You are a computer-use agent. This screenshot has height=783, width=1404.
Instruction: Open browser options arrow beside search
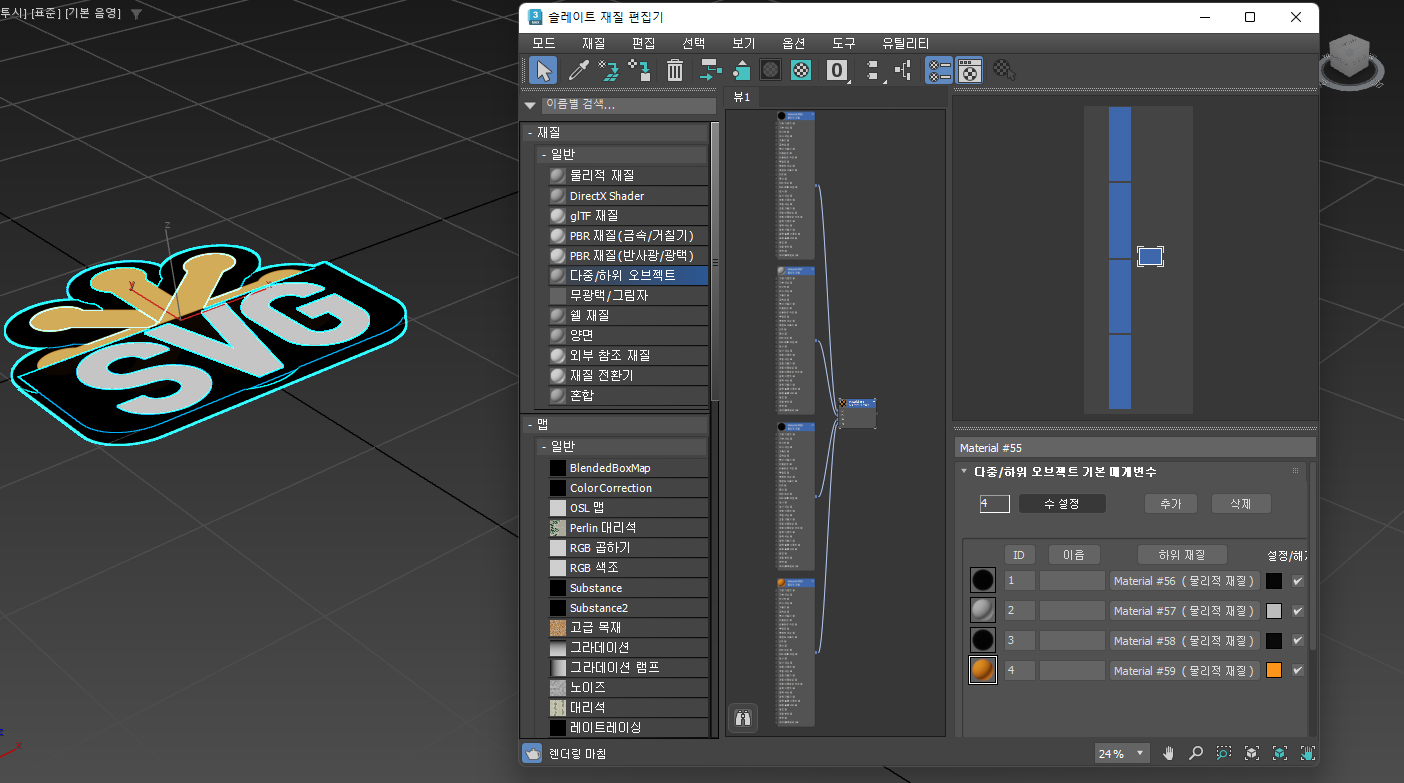pos(530,104)
